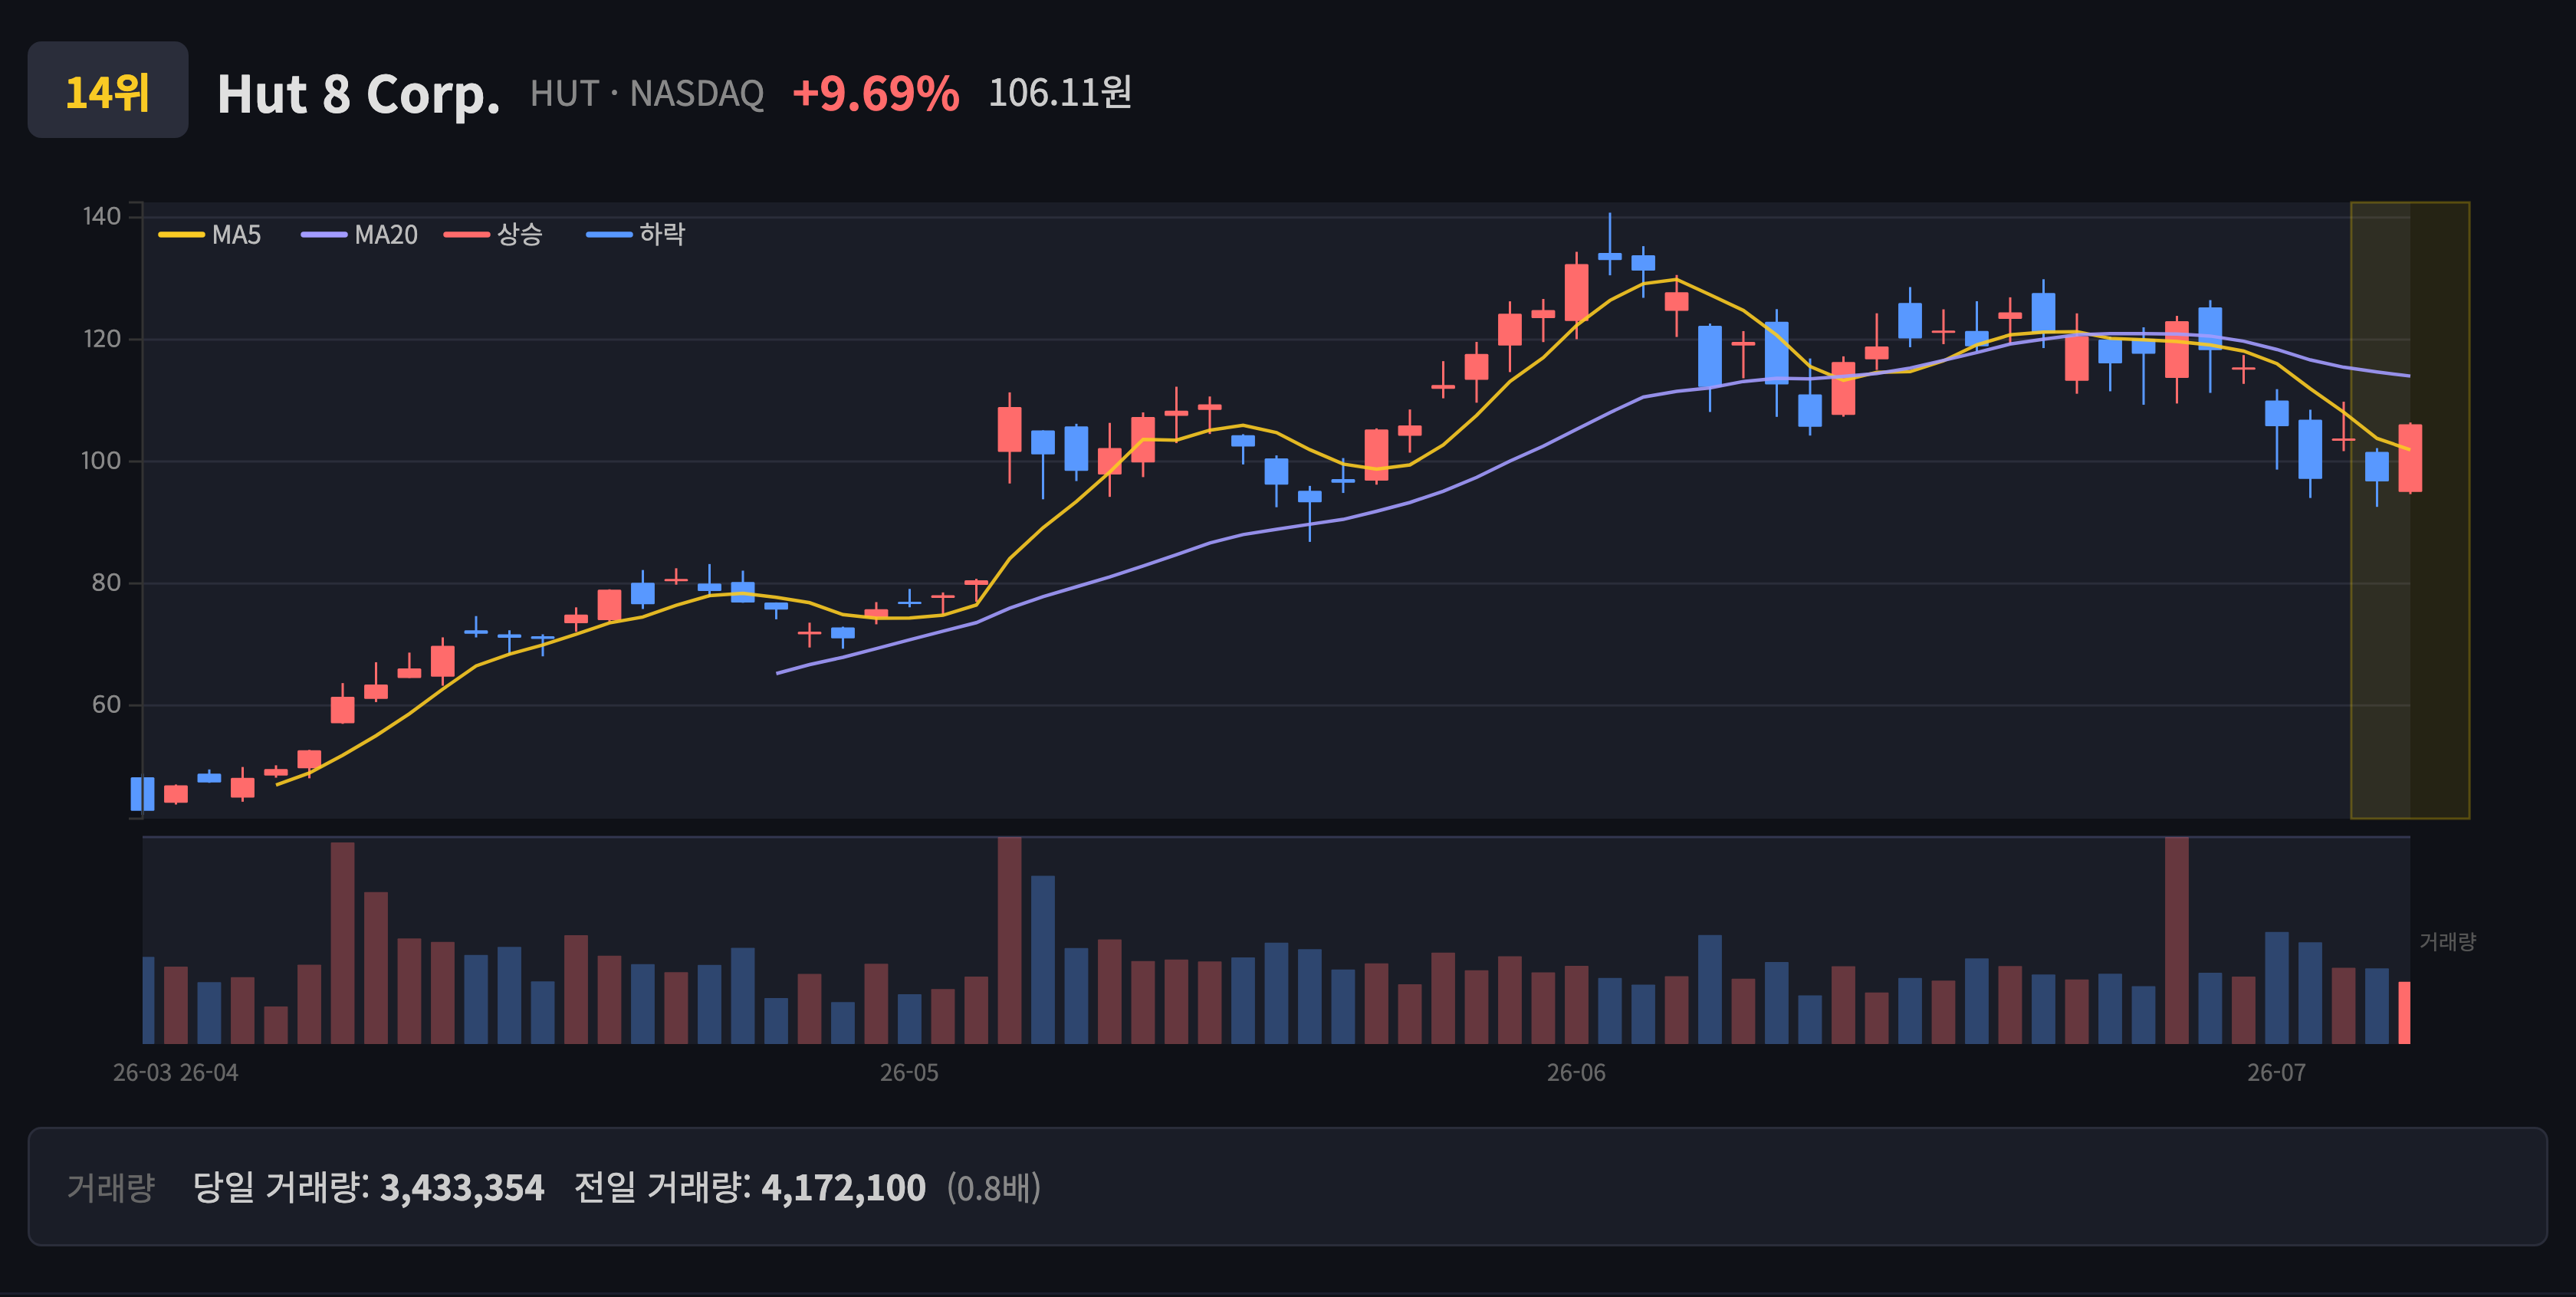Click the 26-07 date axis label
Image resolution: width=2576 pixels, height=1297 pixels.
click(x=2276, y=1073)
